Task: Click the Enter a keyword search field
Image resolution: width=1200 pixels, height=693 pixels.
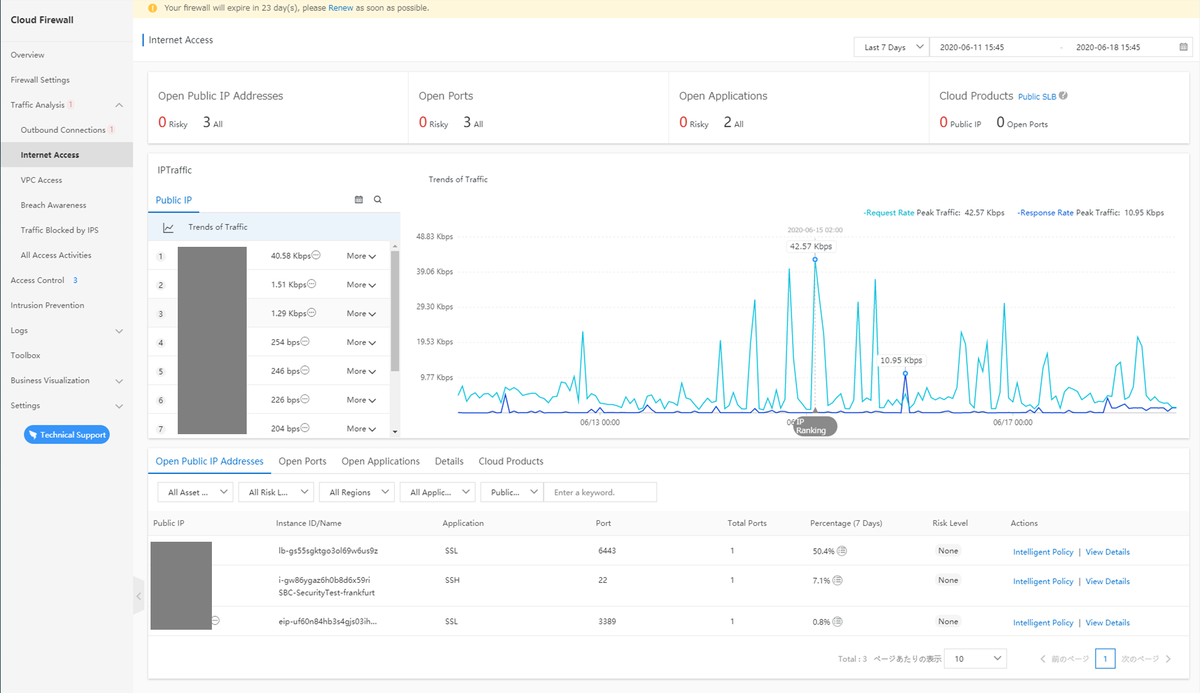Action: pos(600,492)
